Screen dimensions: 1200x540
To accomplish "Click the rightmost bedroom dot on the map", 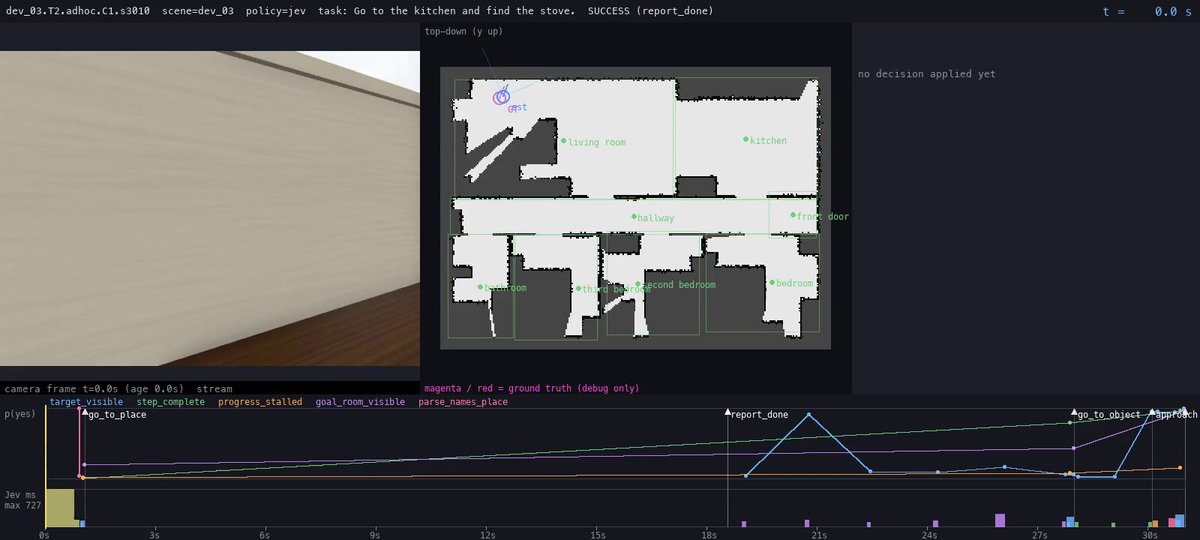I will point(771,282).
